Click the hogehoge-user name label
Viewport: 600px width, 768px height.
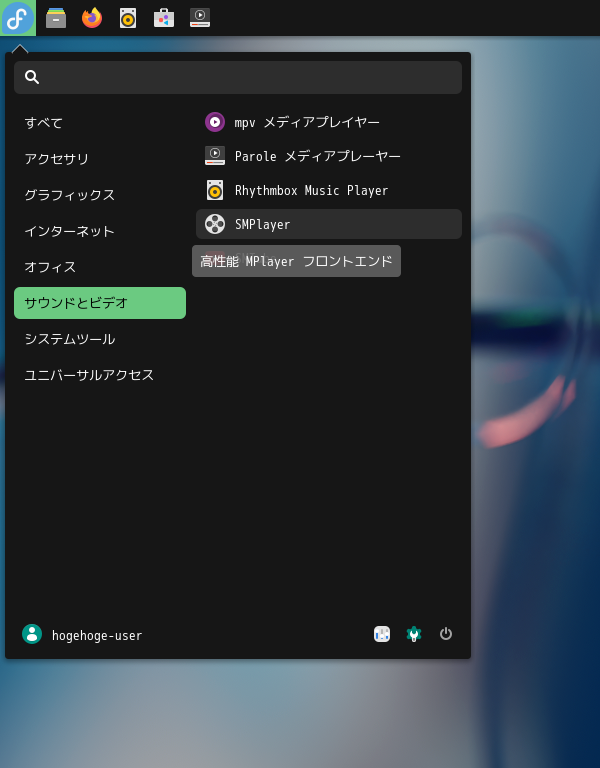pyautogui.click(x=97, y=635)
